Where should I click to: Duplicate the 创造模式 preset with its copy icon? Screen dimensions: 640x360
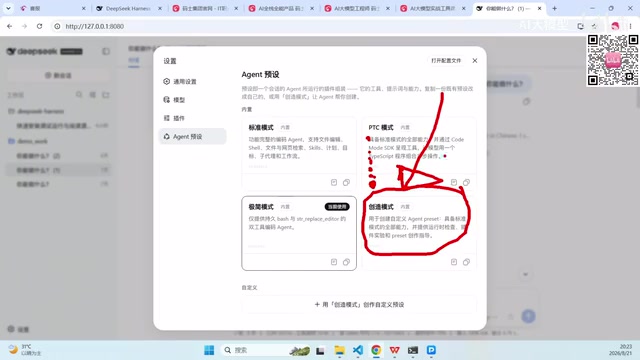[x=466, y=262]
